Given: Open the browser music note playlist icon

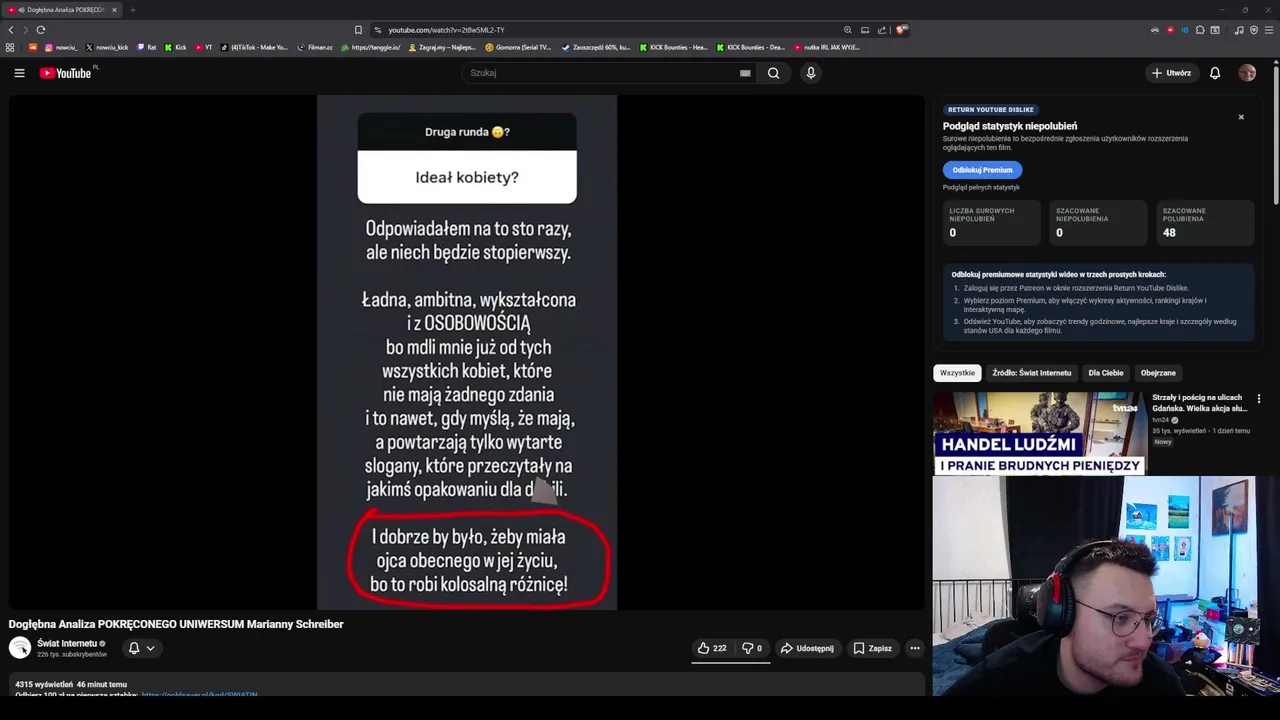Looking at the screenshot, I should [1239, 30].
